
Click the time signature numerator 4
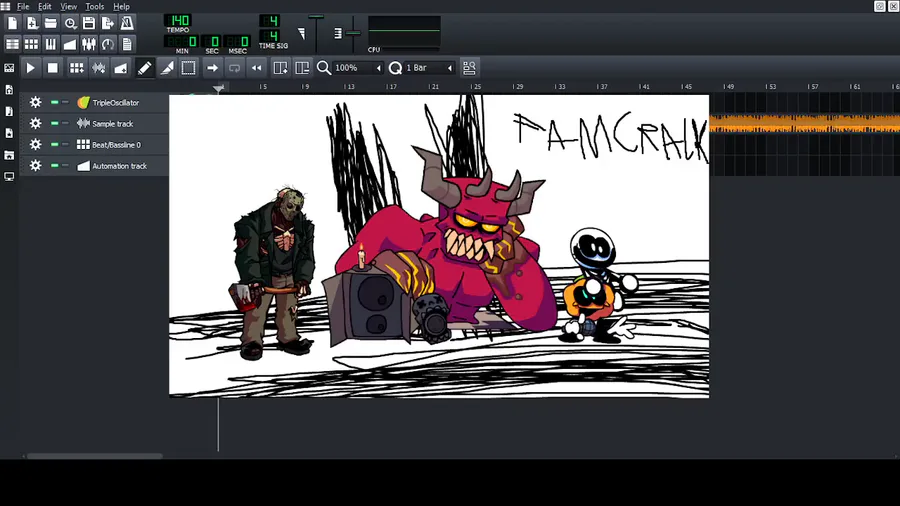pyautogui.click(x=270, y=21)
